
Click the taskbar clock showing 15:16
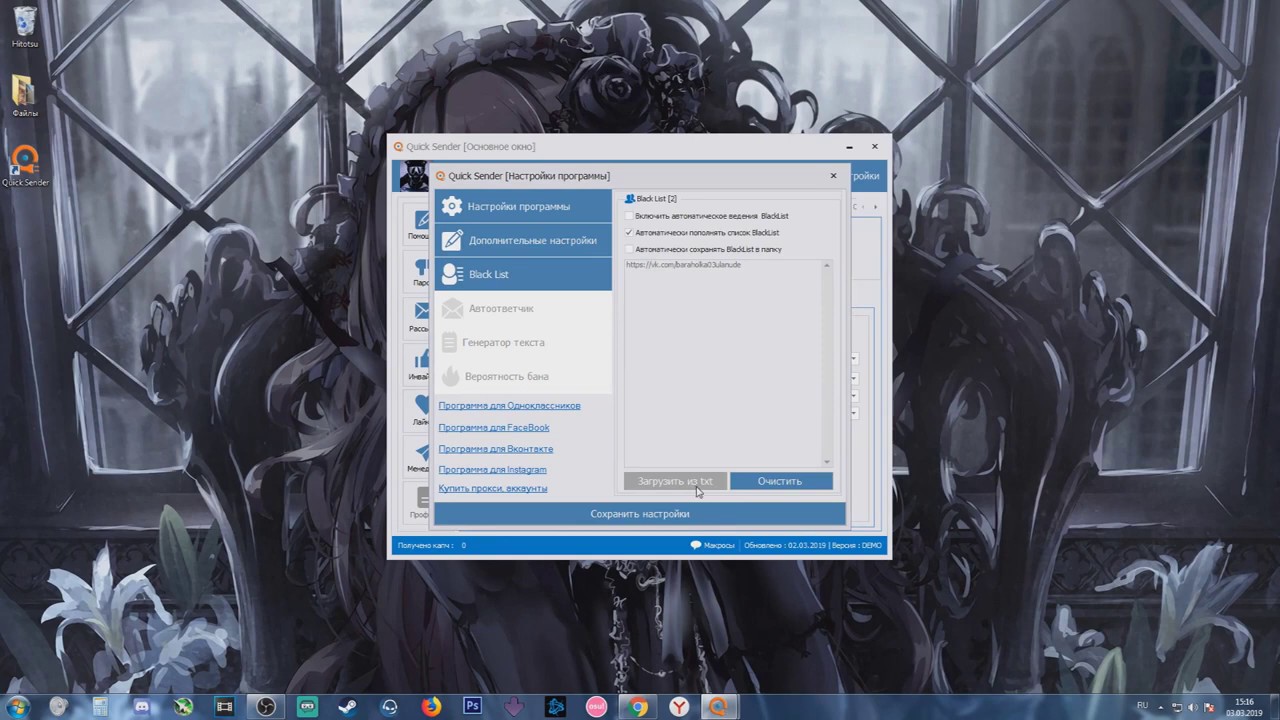(1245, 707)
